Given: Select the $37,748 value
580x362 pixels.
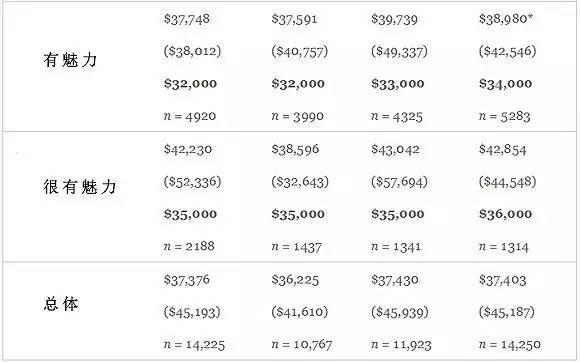Looking at the screenshot, I should coord(187,19).
